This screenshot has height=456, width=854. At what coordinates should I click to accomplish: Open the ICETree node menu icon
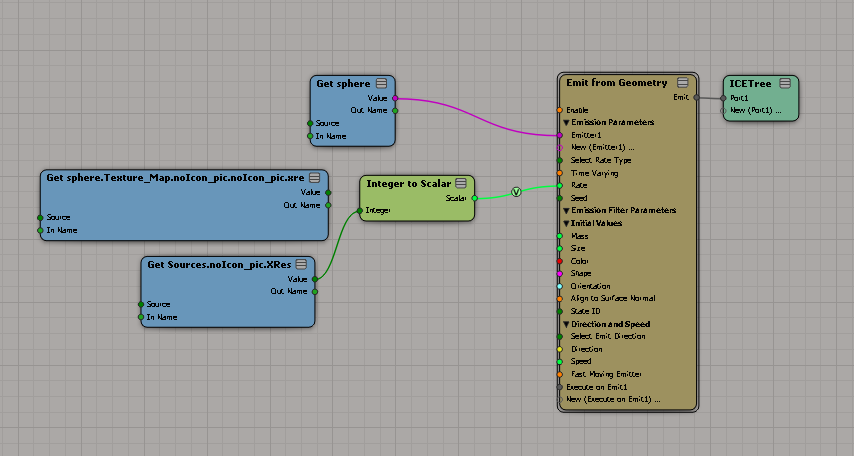(x=785, y=83)
